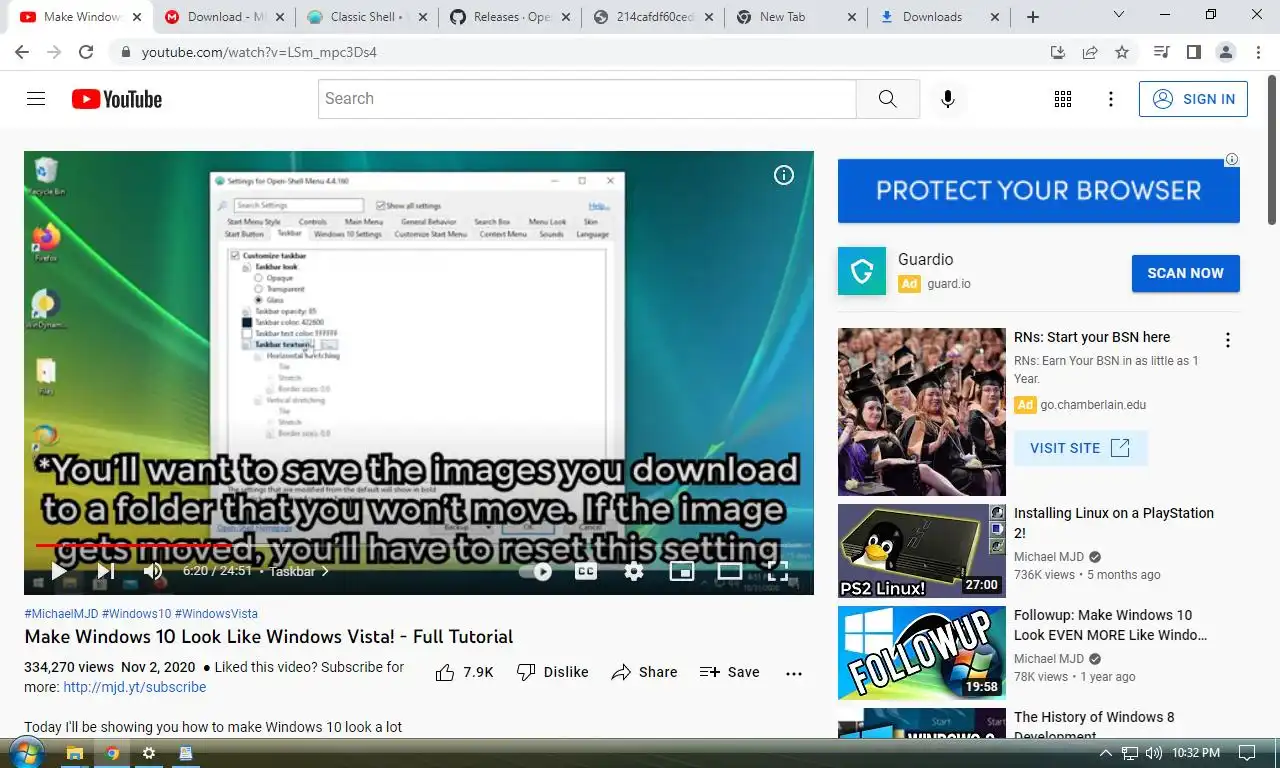Share this video

(x=644, y=672)
